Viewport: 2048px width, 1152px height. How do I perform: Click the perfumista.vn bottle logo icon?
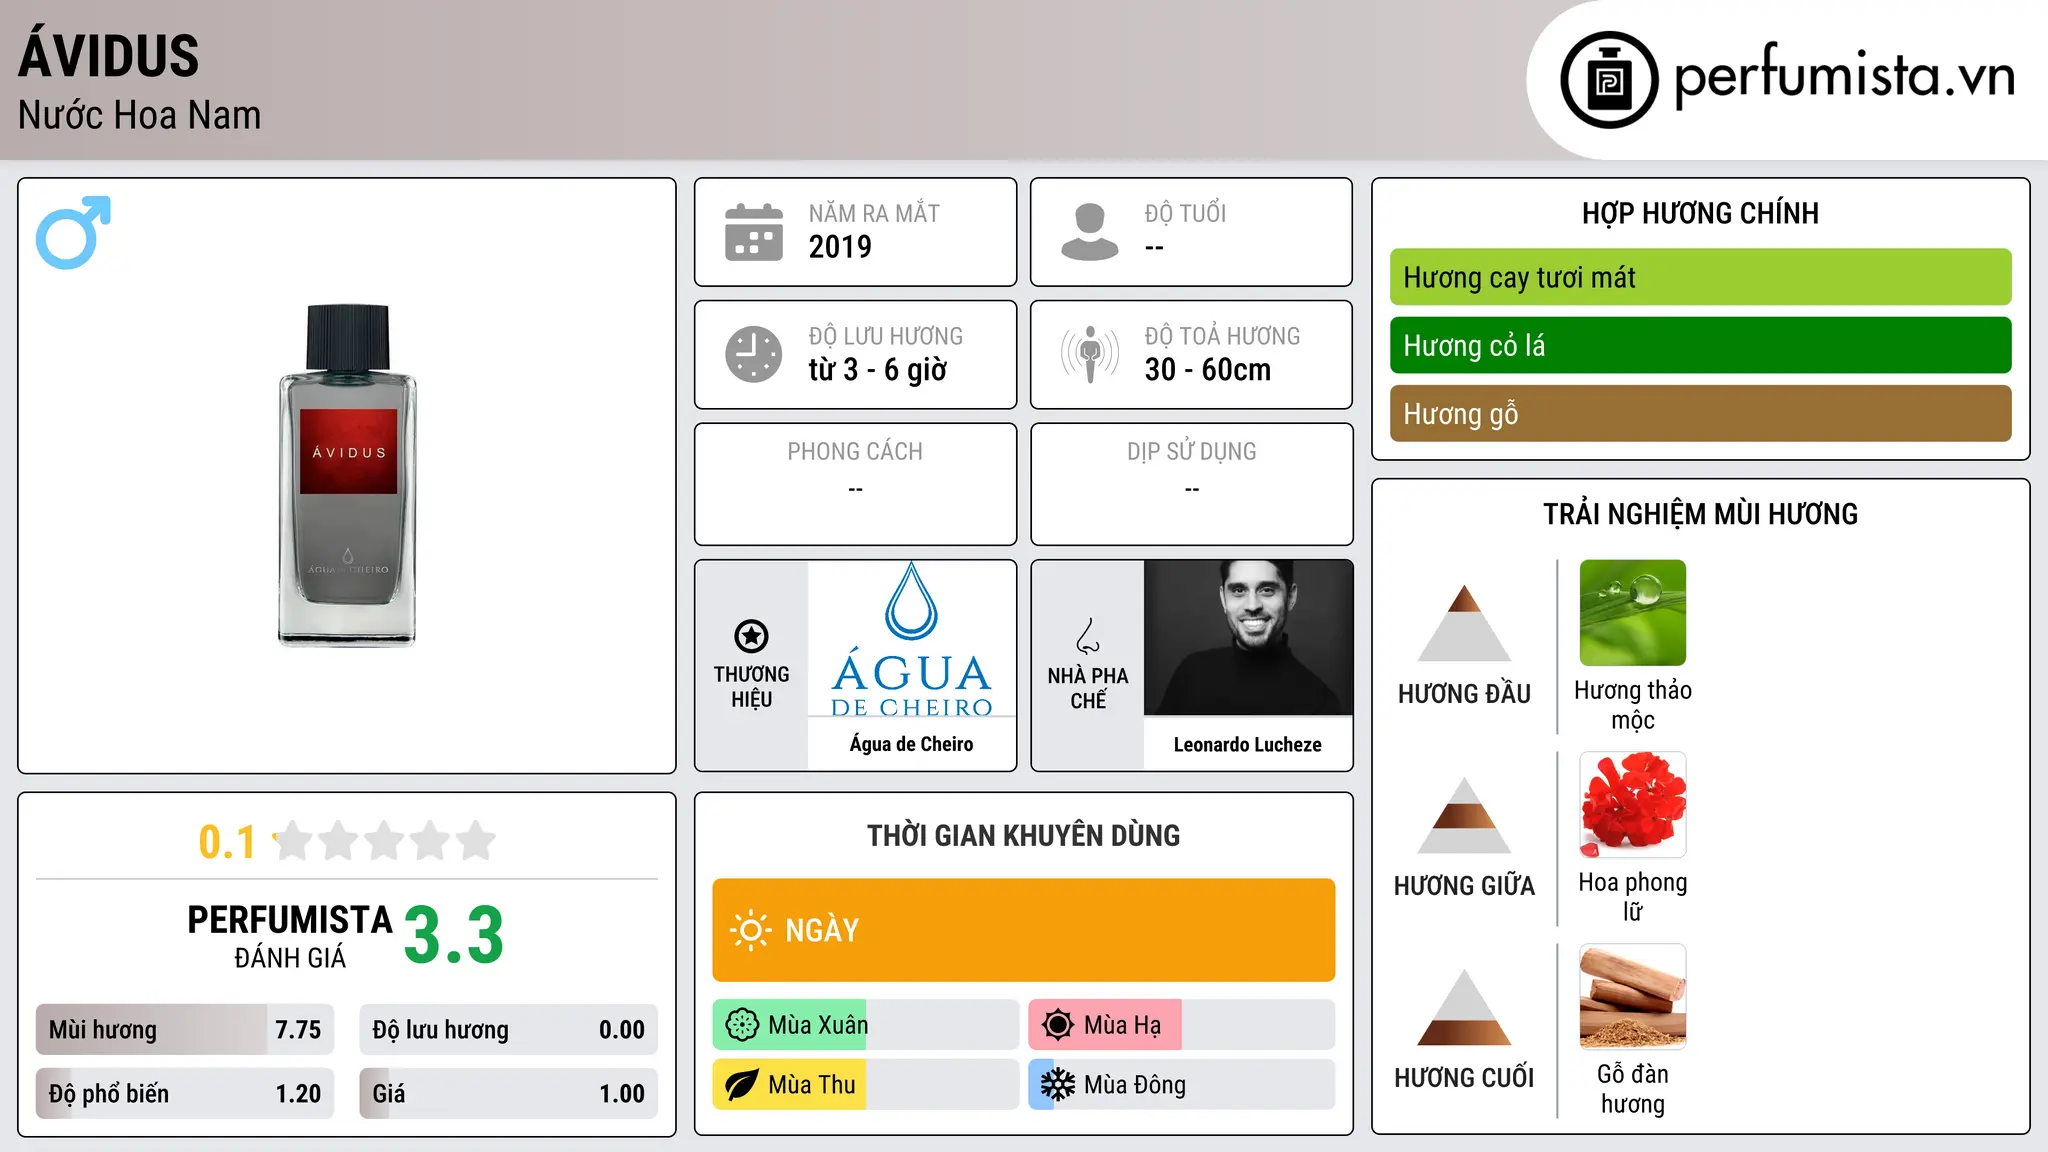(x=1609, y=80)
